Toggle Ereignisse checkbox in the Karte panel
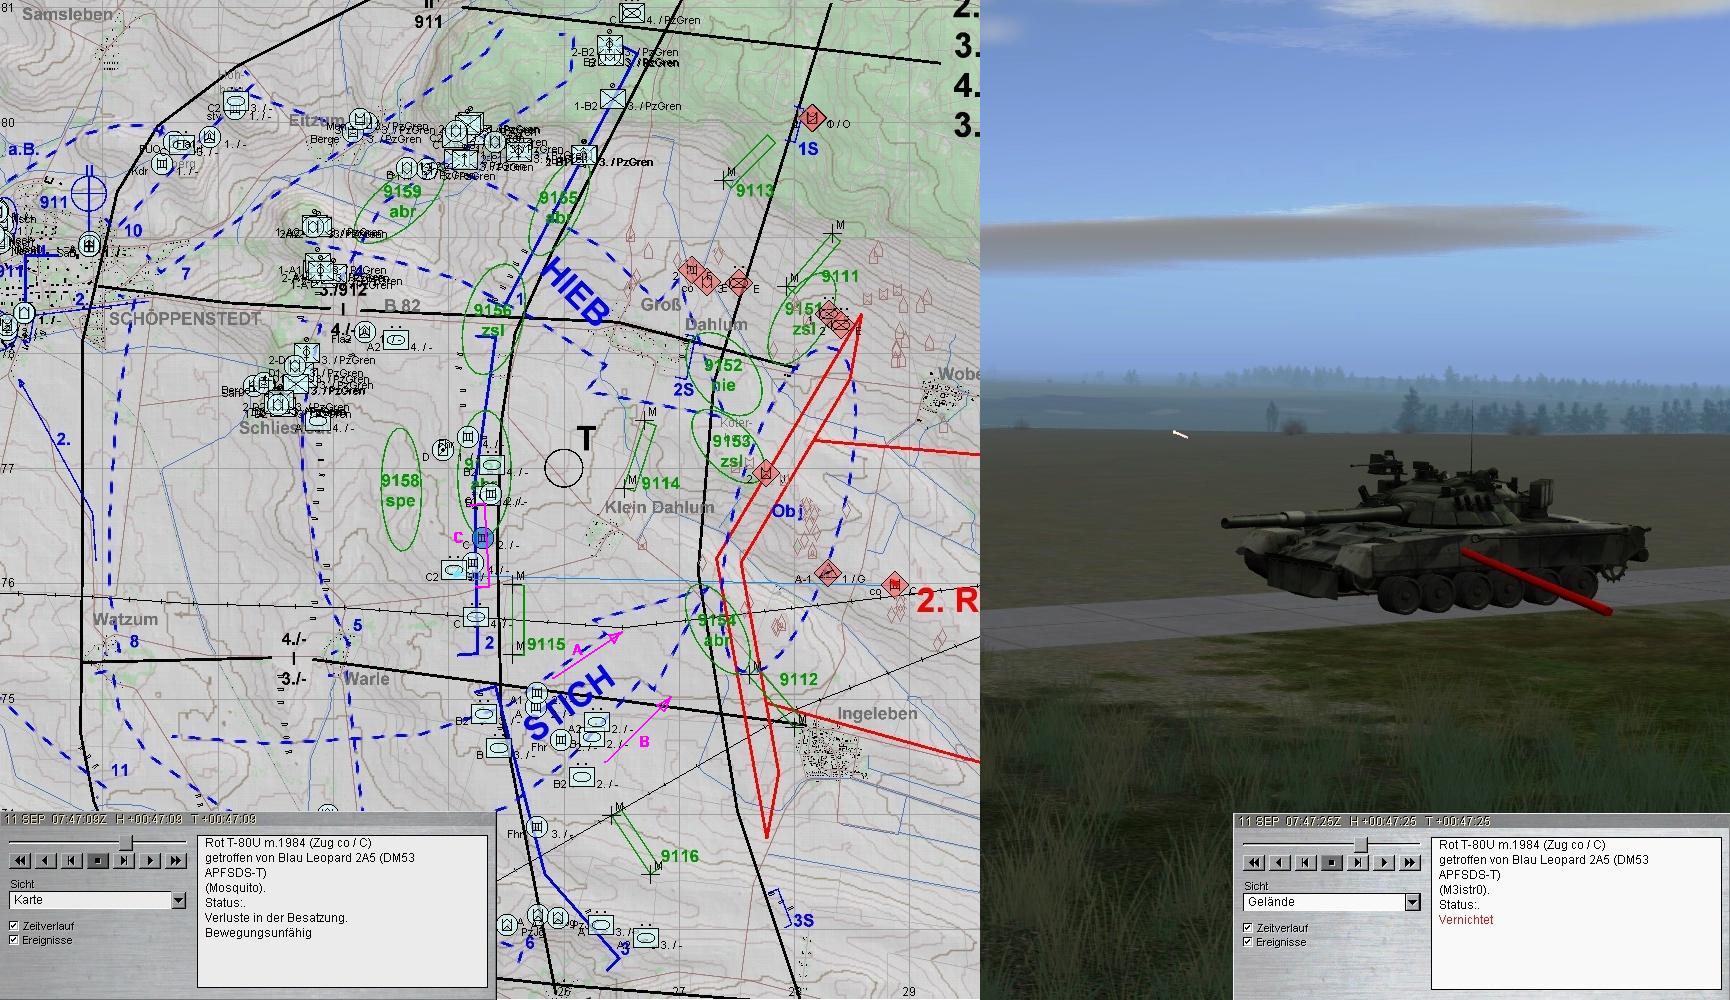 click(14, 940)
